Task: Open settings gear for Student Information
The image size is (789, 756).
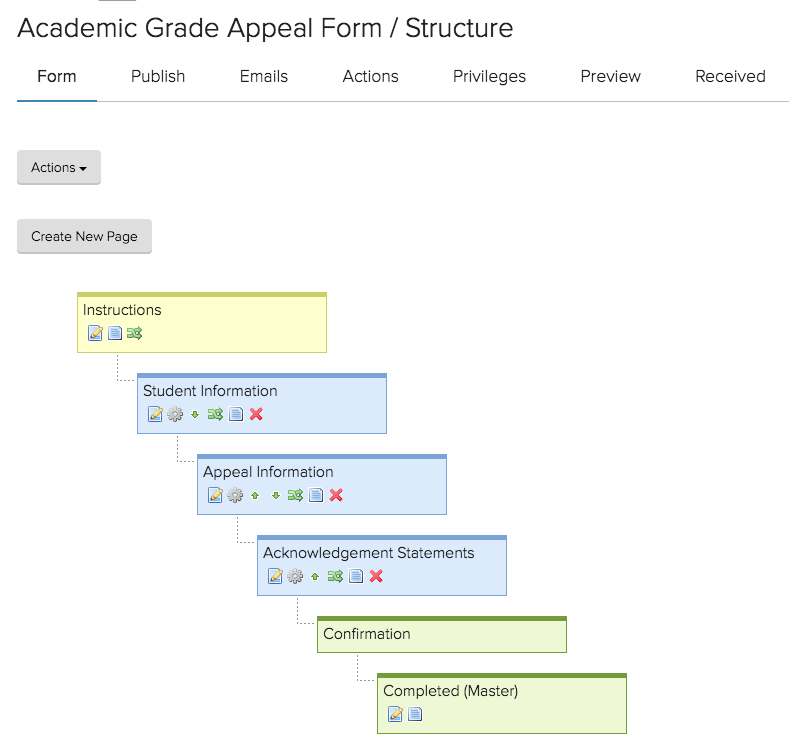Action: [175, 414]
